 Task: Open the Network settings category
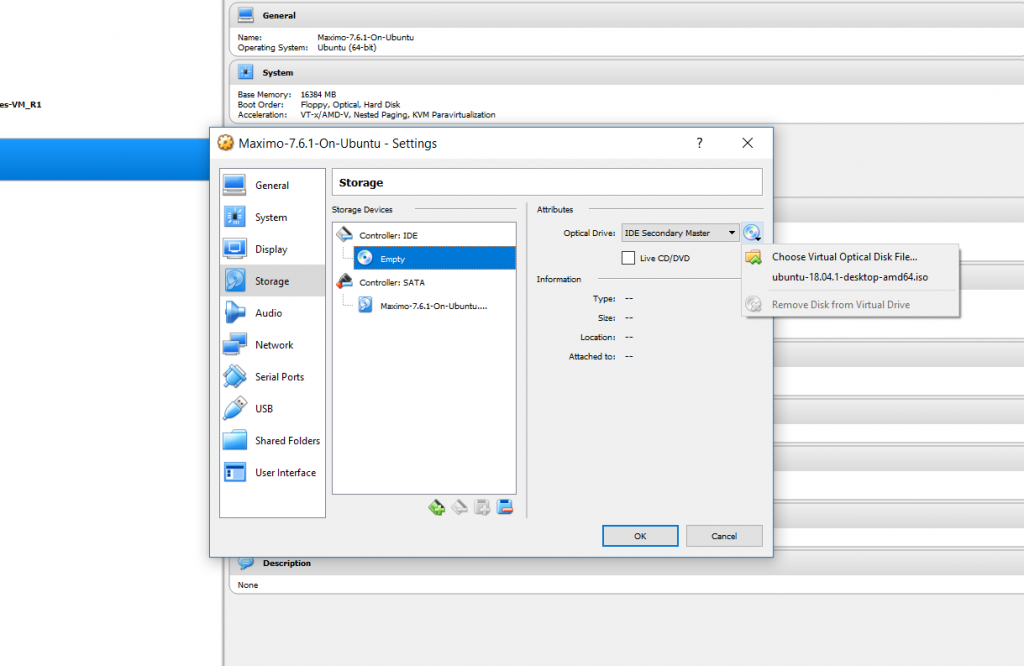272,345
